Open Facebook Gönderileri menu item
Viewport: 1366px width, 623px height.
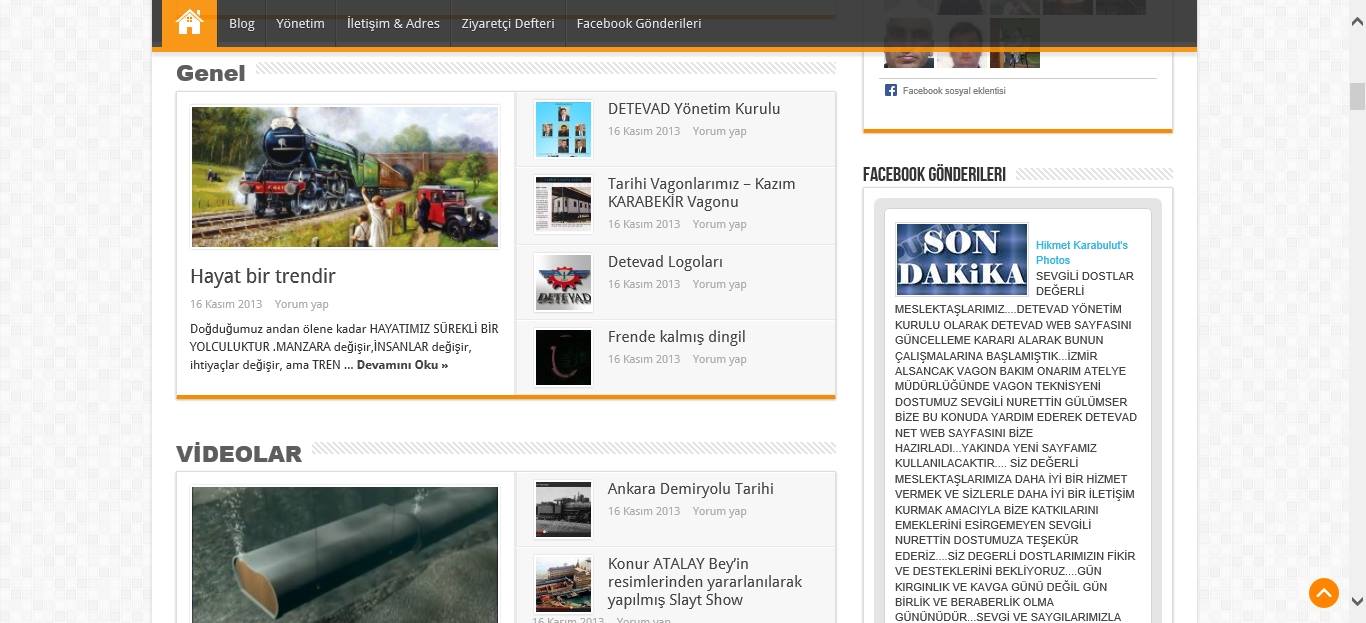pos(639,23)
